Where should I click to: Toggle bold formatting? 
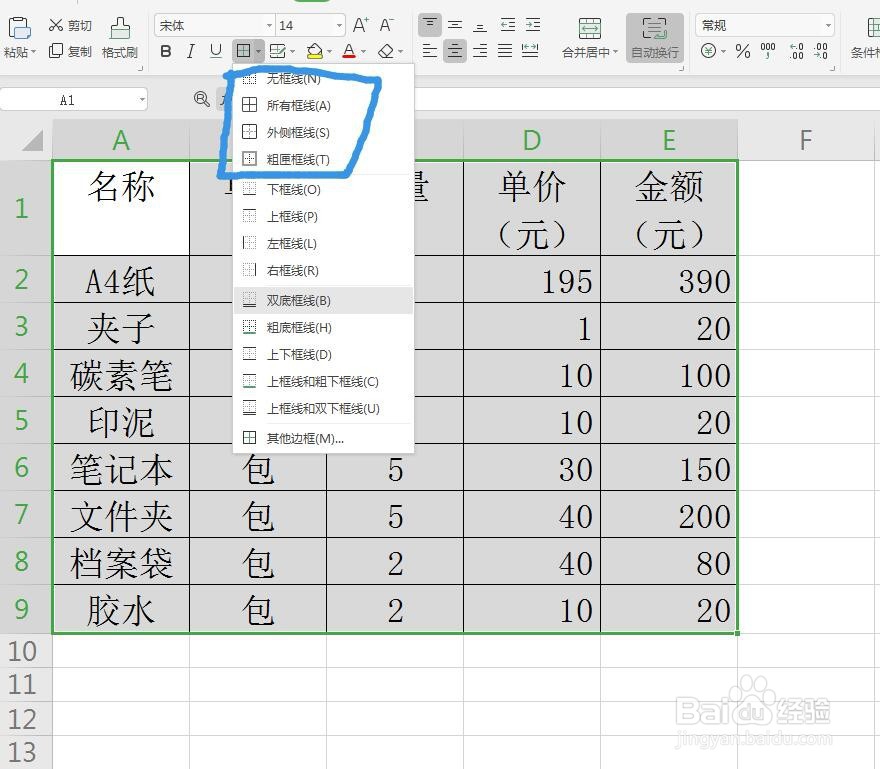point(165,52)
